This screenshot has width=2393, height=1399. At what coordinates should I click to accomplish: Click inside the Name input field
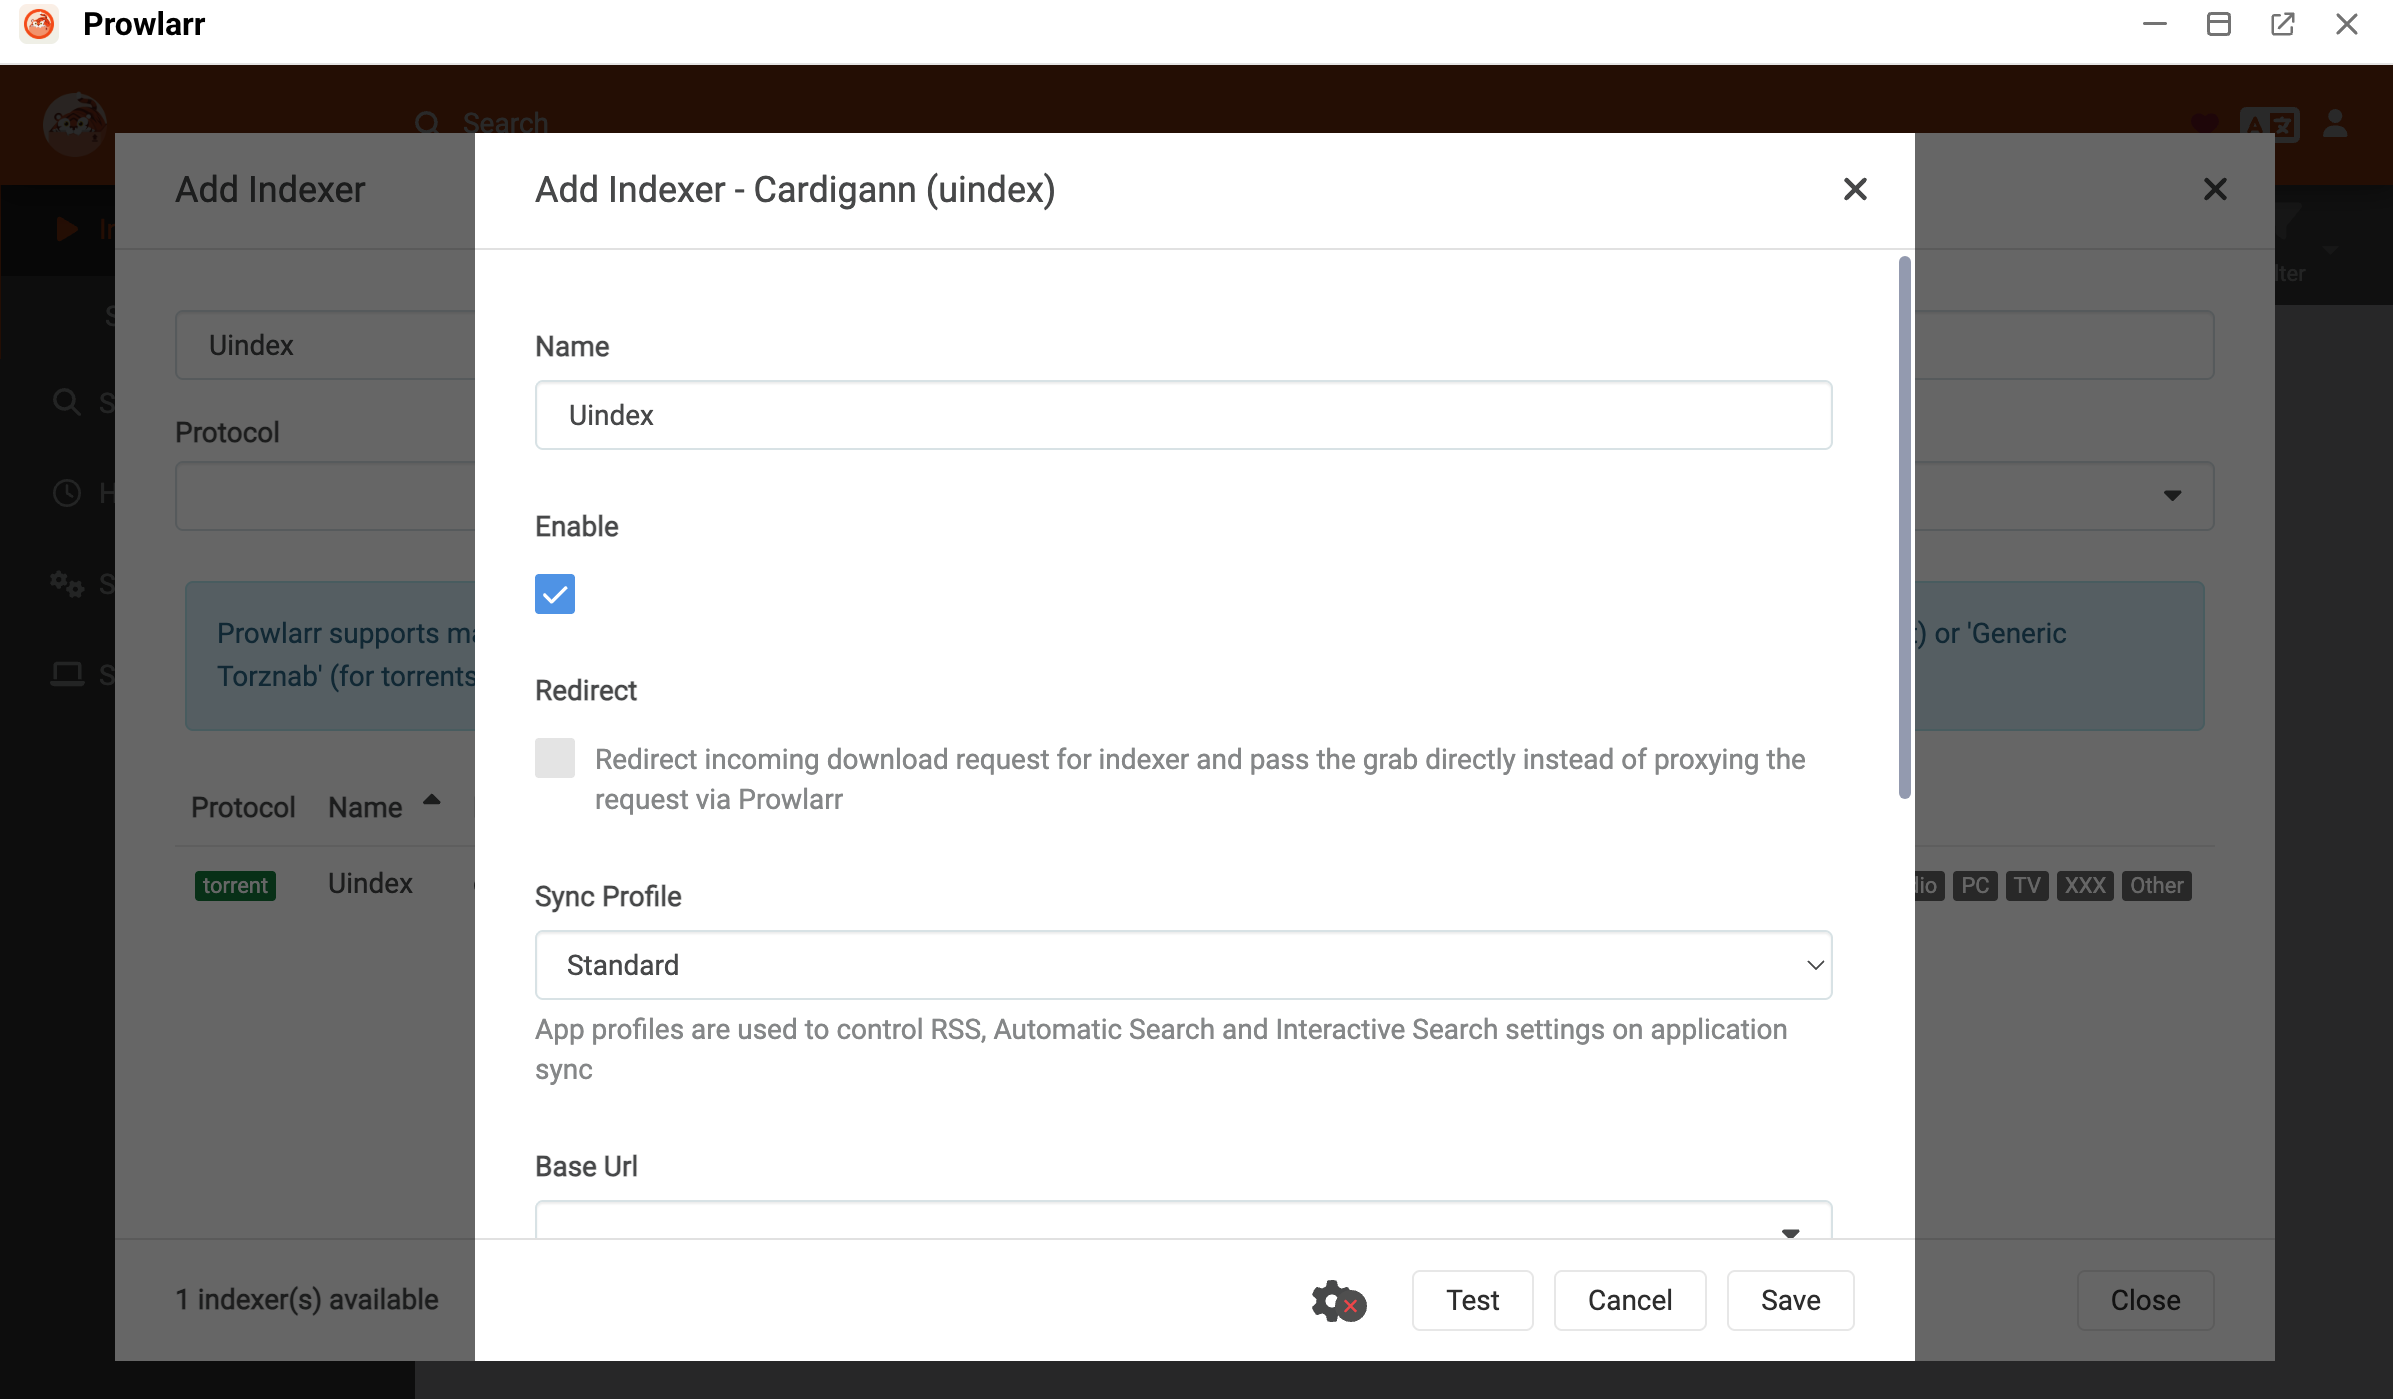pos(1182,414)
